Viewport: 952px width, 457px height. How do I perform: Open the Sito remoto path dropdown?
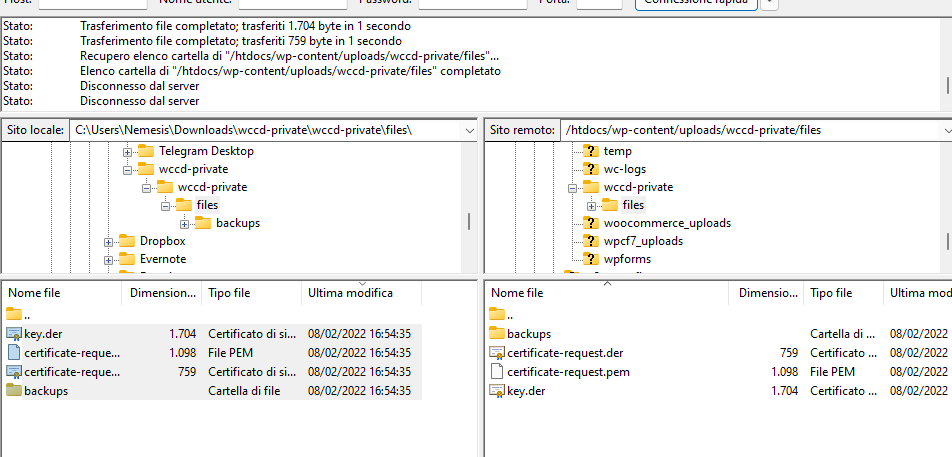pyautogui.click(x=944, y=130)
